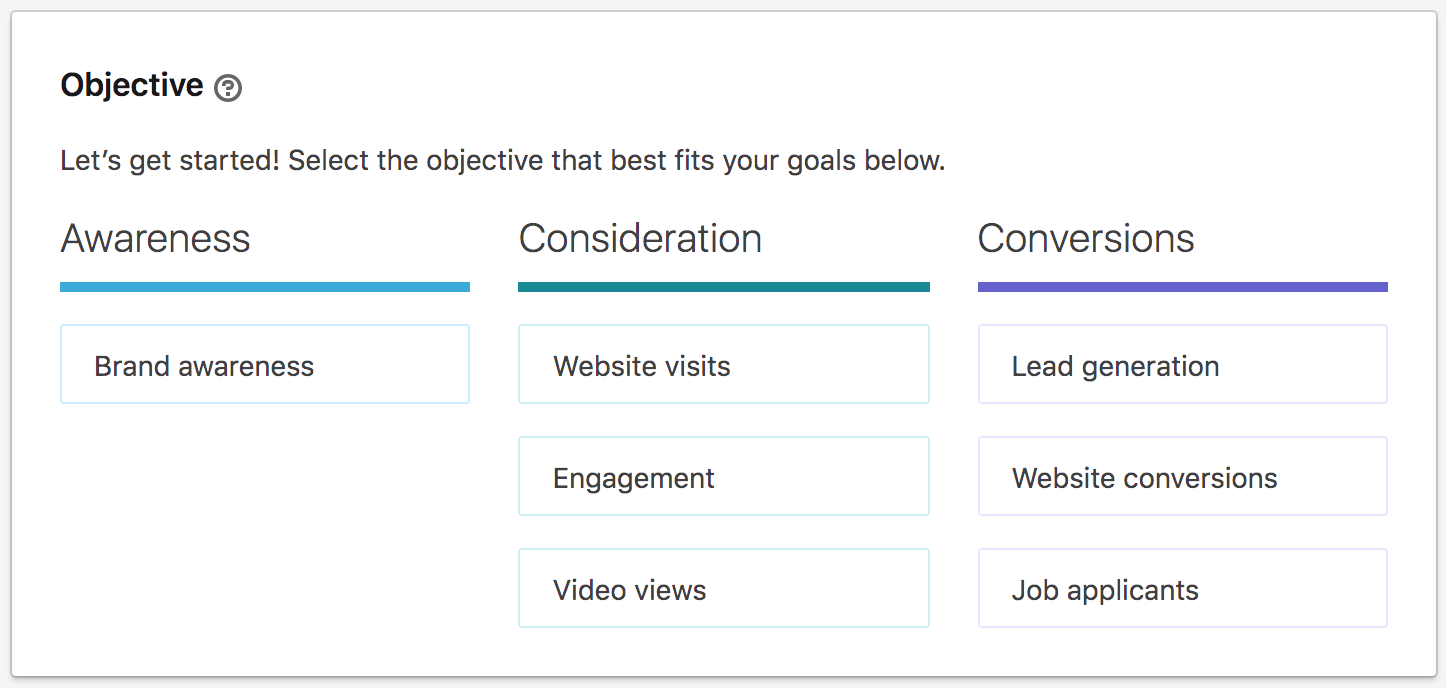Select Video views as the objective
The image size is (1446, 688).
click(x=723, y=589)
